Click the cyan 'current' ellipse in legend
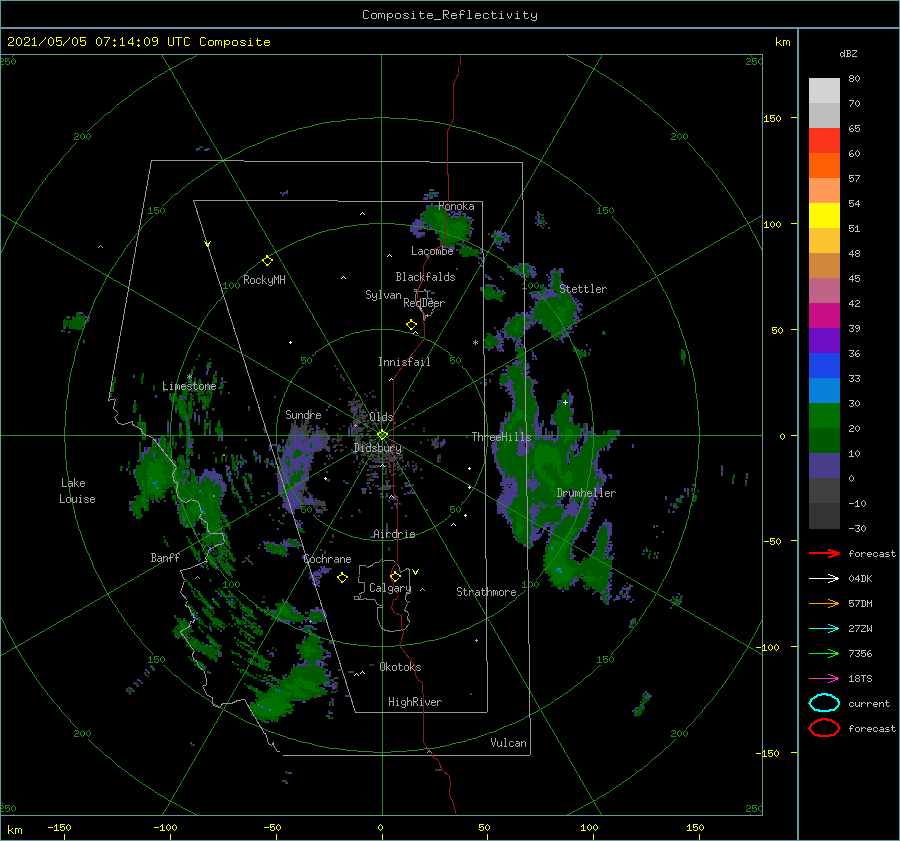The height and width of the screenshot is (841, 900). pos(824,703)
